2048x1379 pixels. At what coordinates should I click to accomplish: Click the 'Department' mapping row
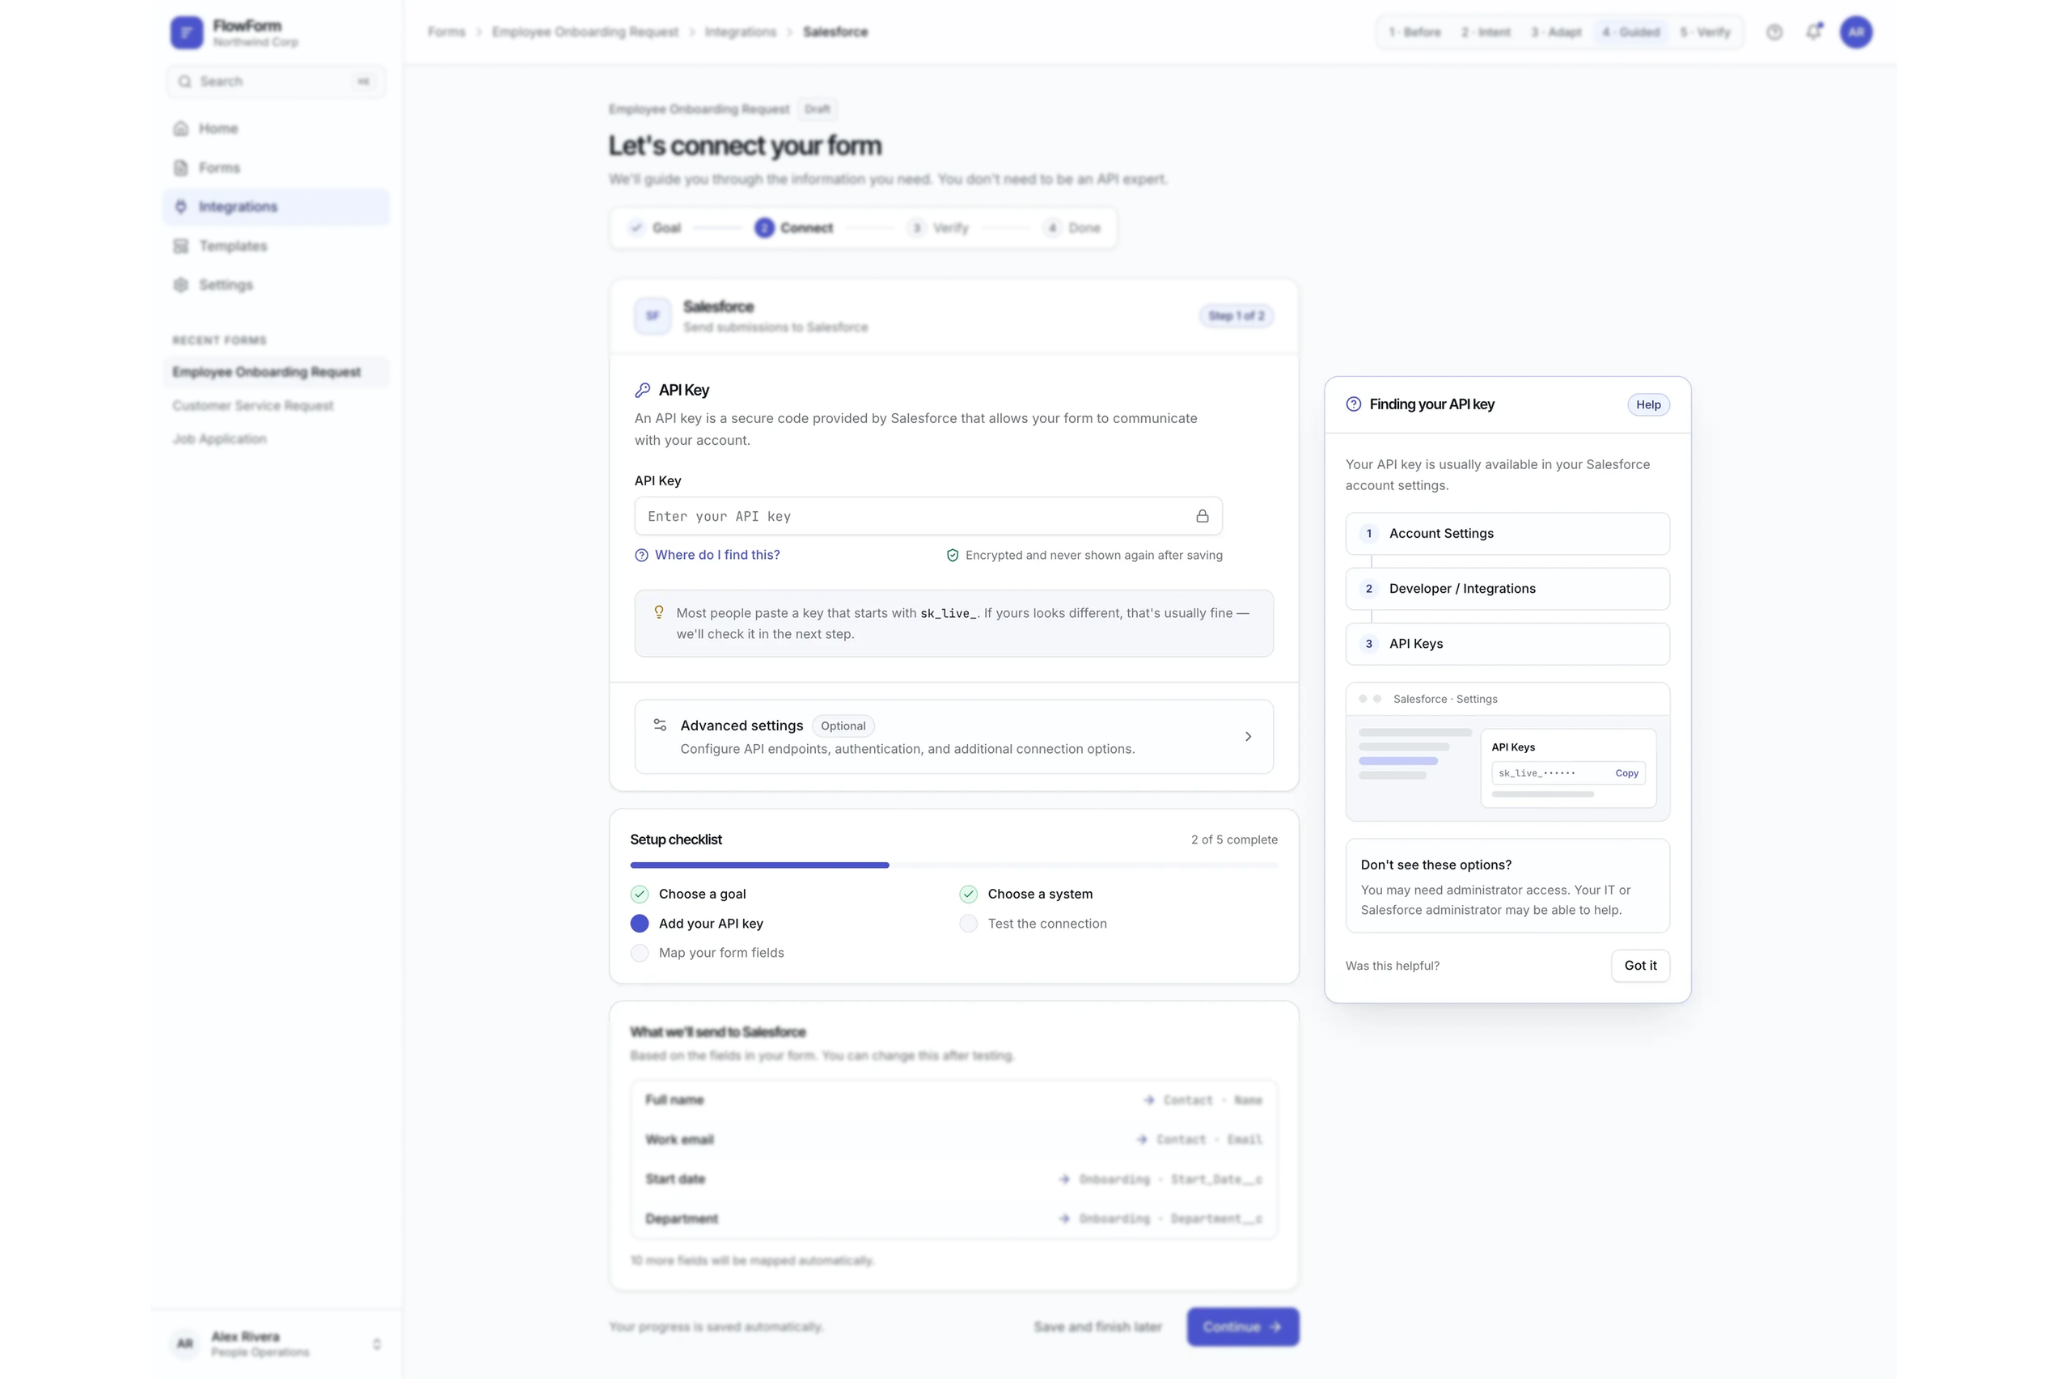click(x=954, y=1218)
